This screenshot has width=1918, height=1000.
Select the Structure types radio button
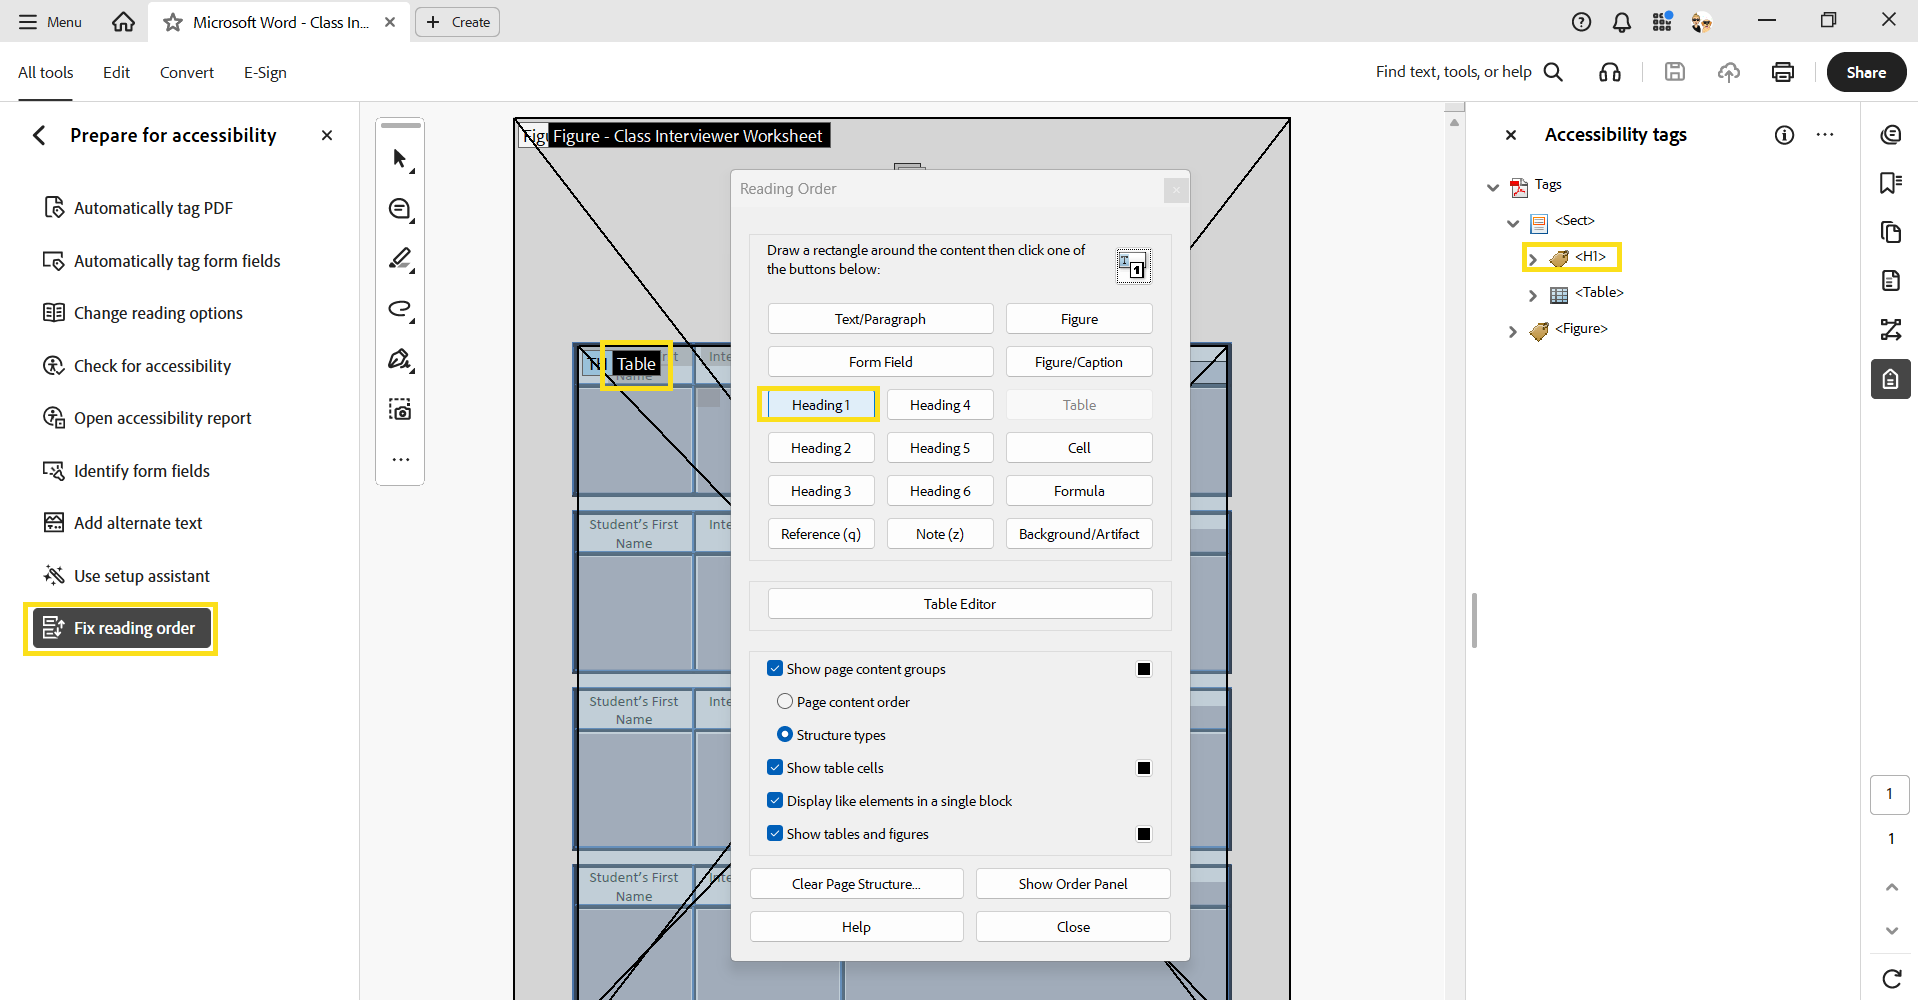click(x=785, y=734)
